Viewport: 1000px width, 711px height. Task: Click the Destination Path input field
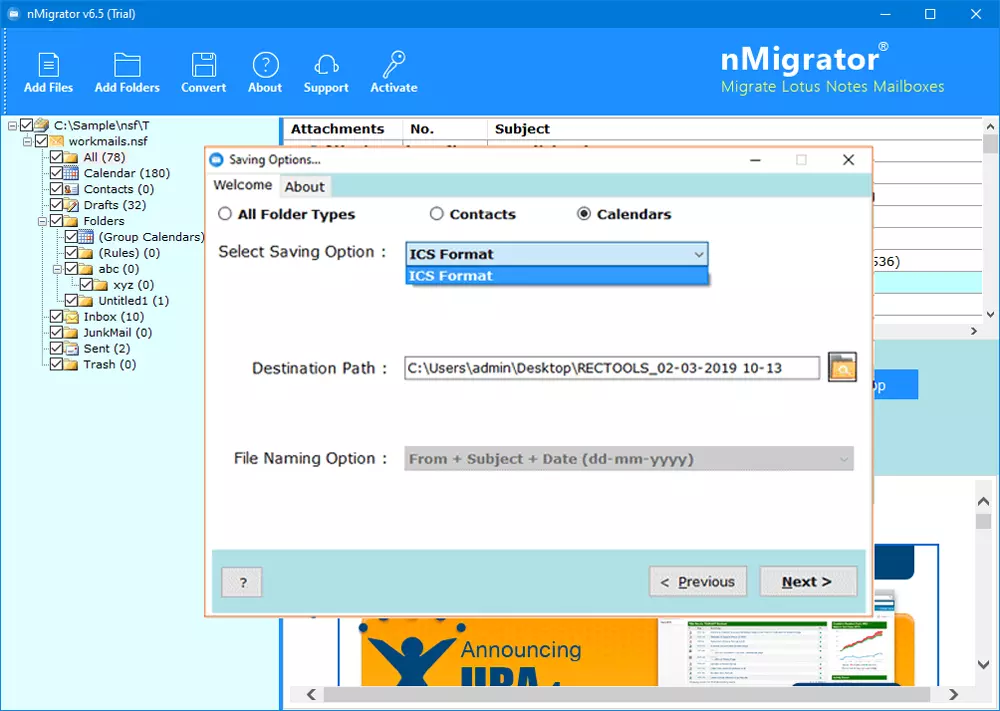(x=612, y=368)
